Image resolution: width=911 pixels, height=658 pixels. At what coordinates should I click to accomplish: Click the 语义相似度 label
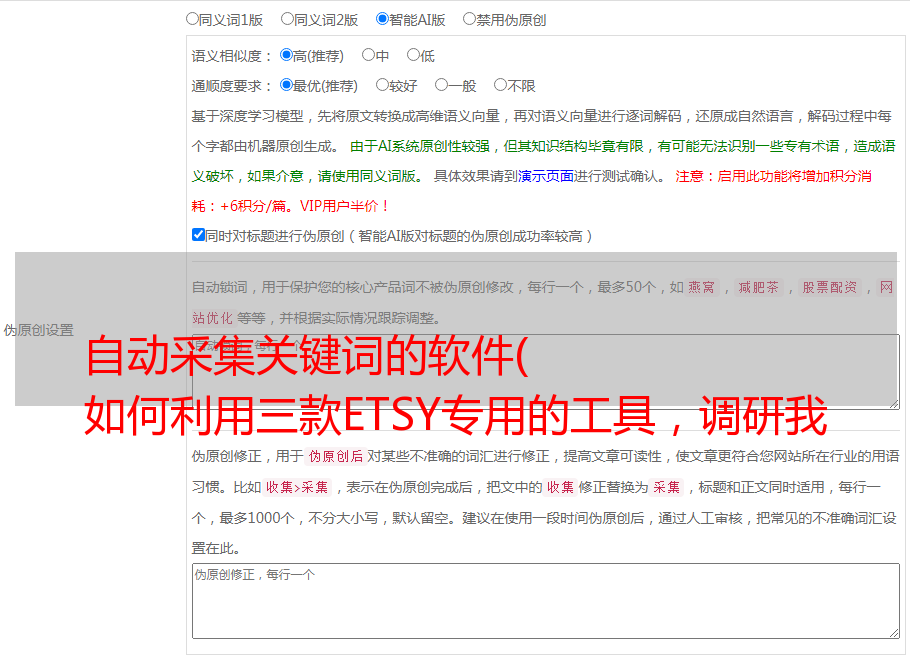pos(232,56)
